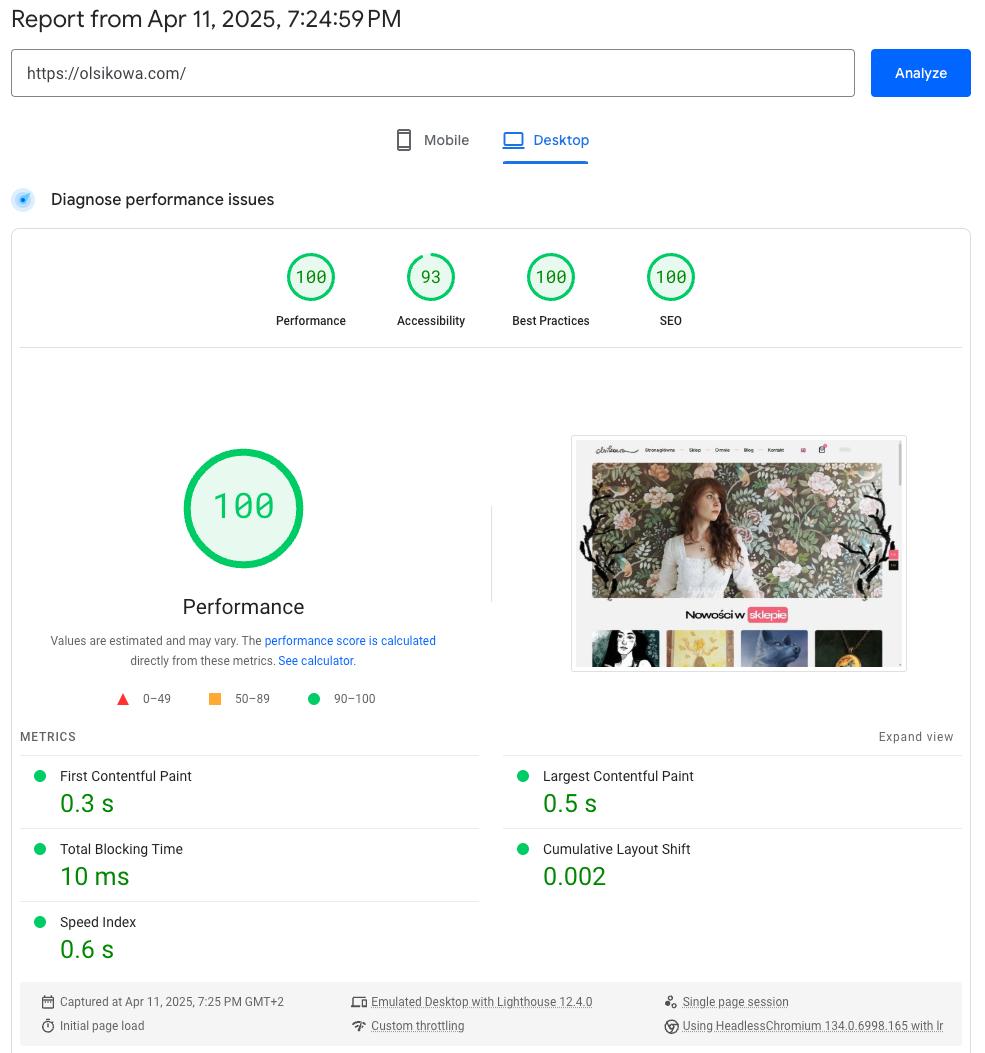
Task: Click the Best Practices score gauge
Action: tap(551, 278)
